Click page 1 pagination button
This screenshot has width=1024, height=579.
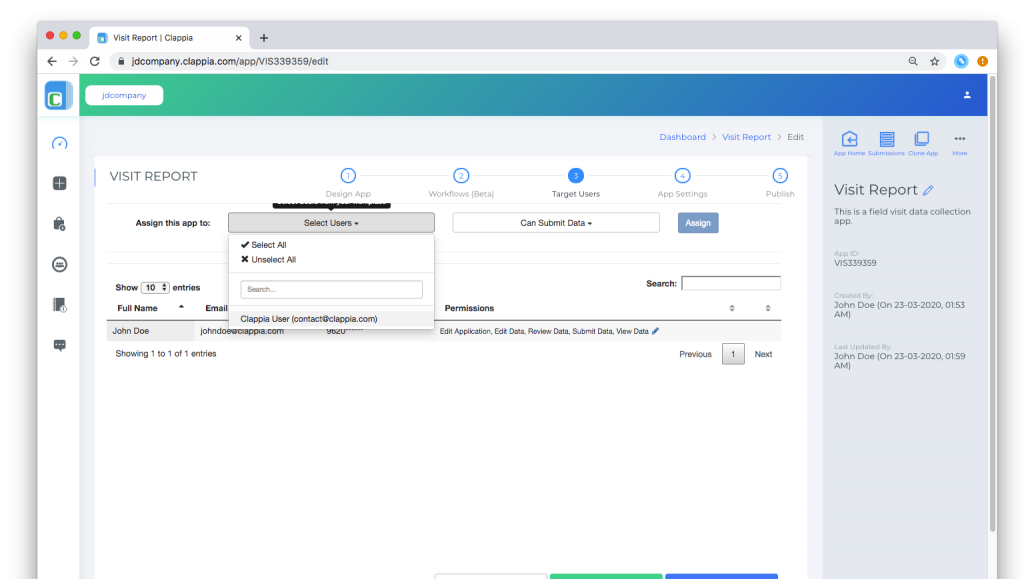[733, 354]
